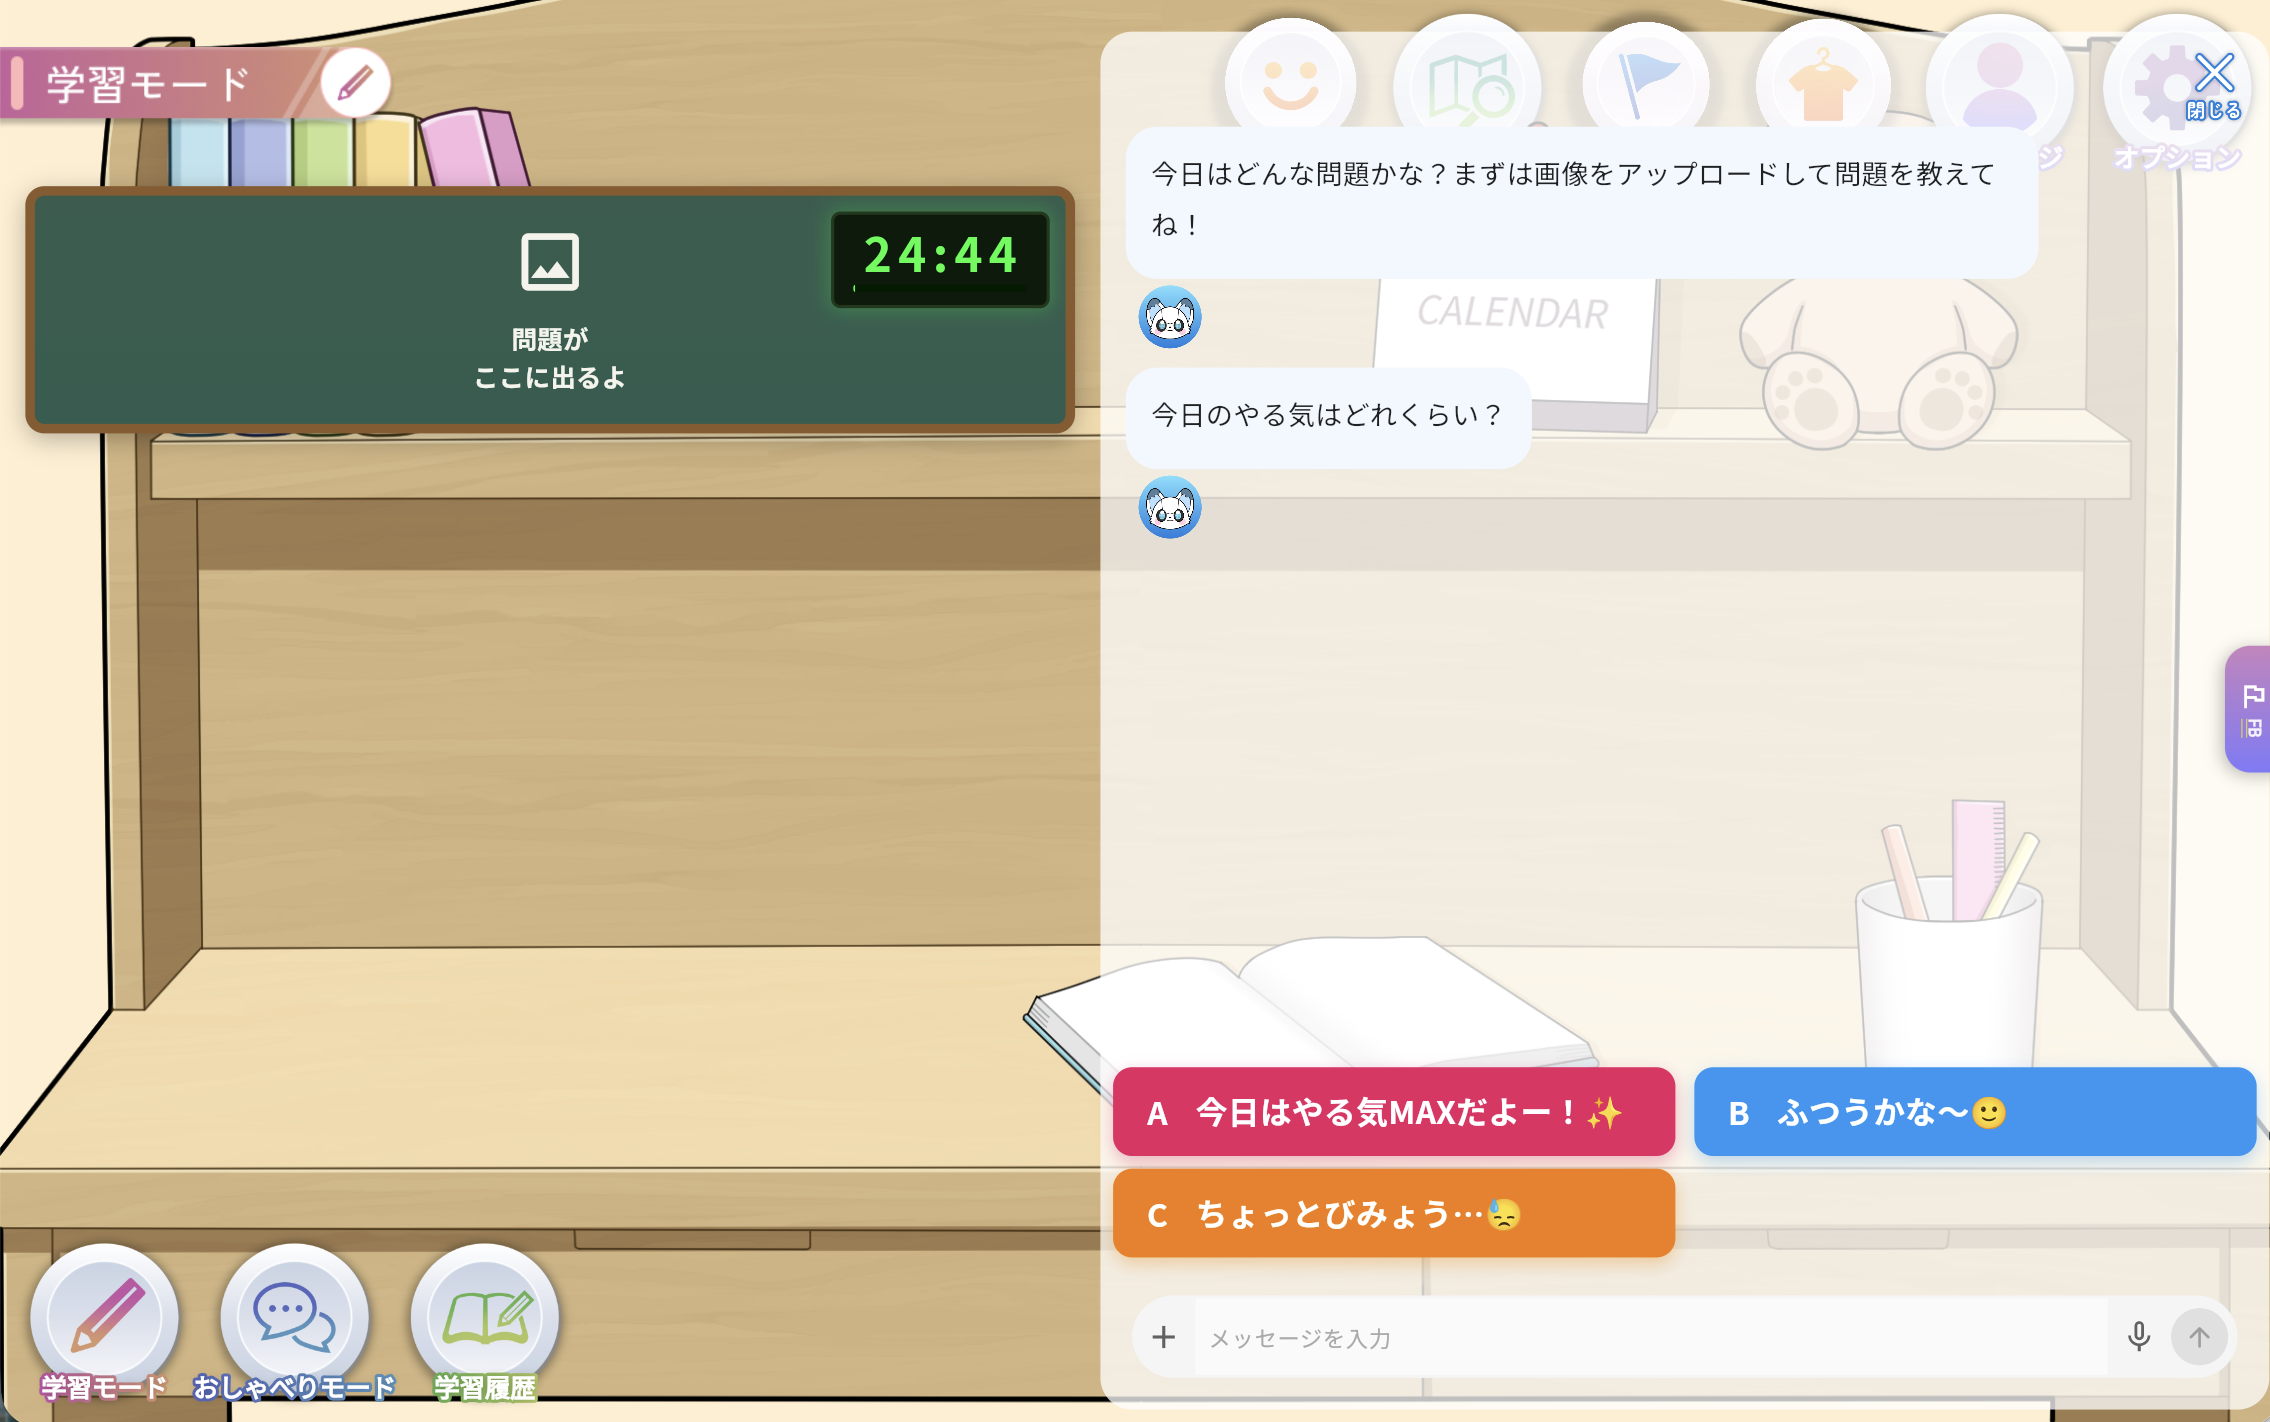Click the pencil edit icon beside 学習モード
Screen dimensions: 2270x1422
tap(355, 83)
